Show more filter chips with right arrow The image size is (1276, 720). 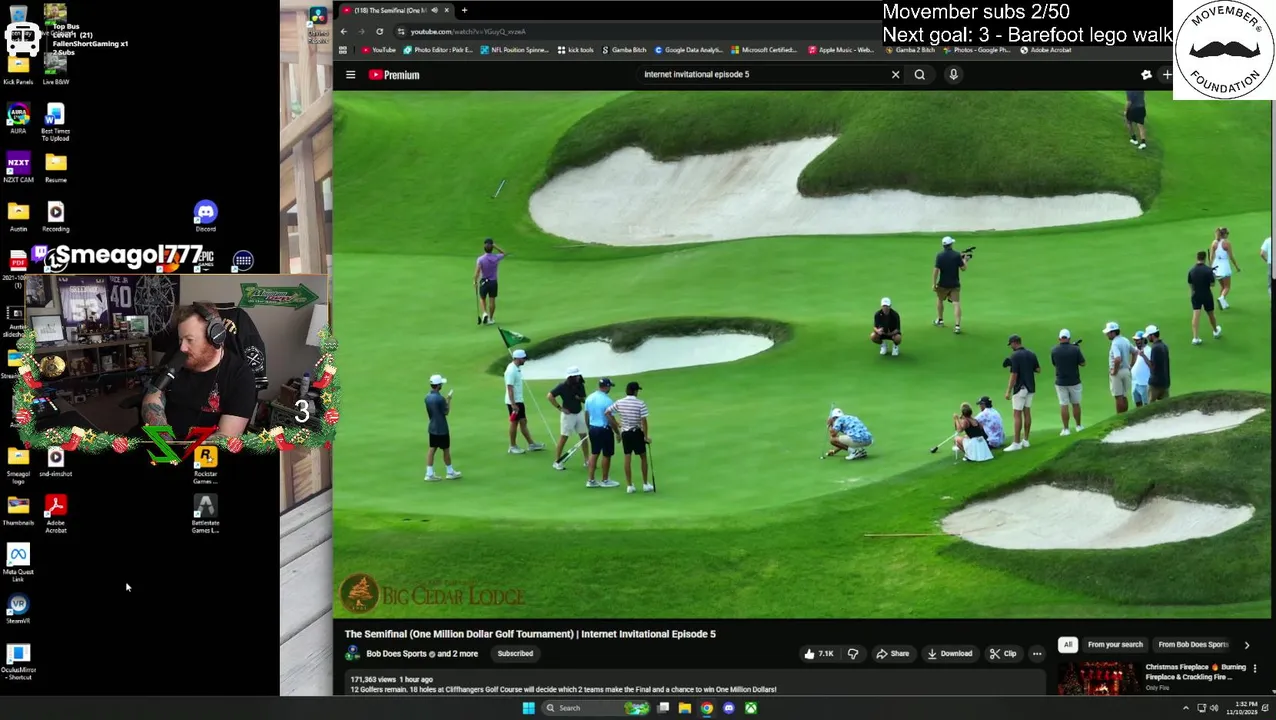tap(1246, 645)
